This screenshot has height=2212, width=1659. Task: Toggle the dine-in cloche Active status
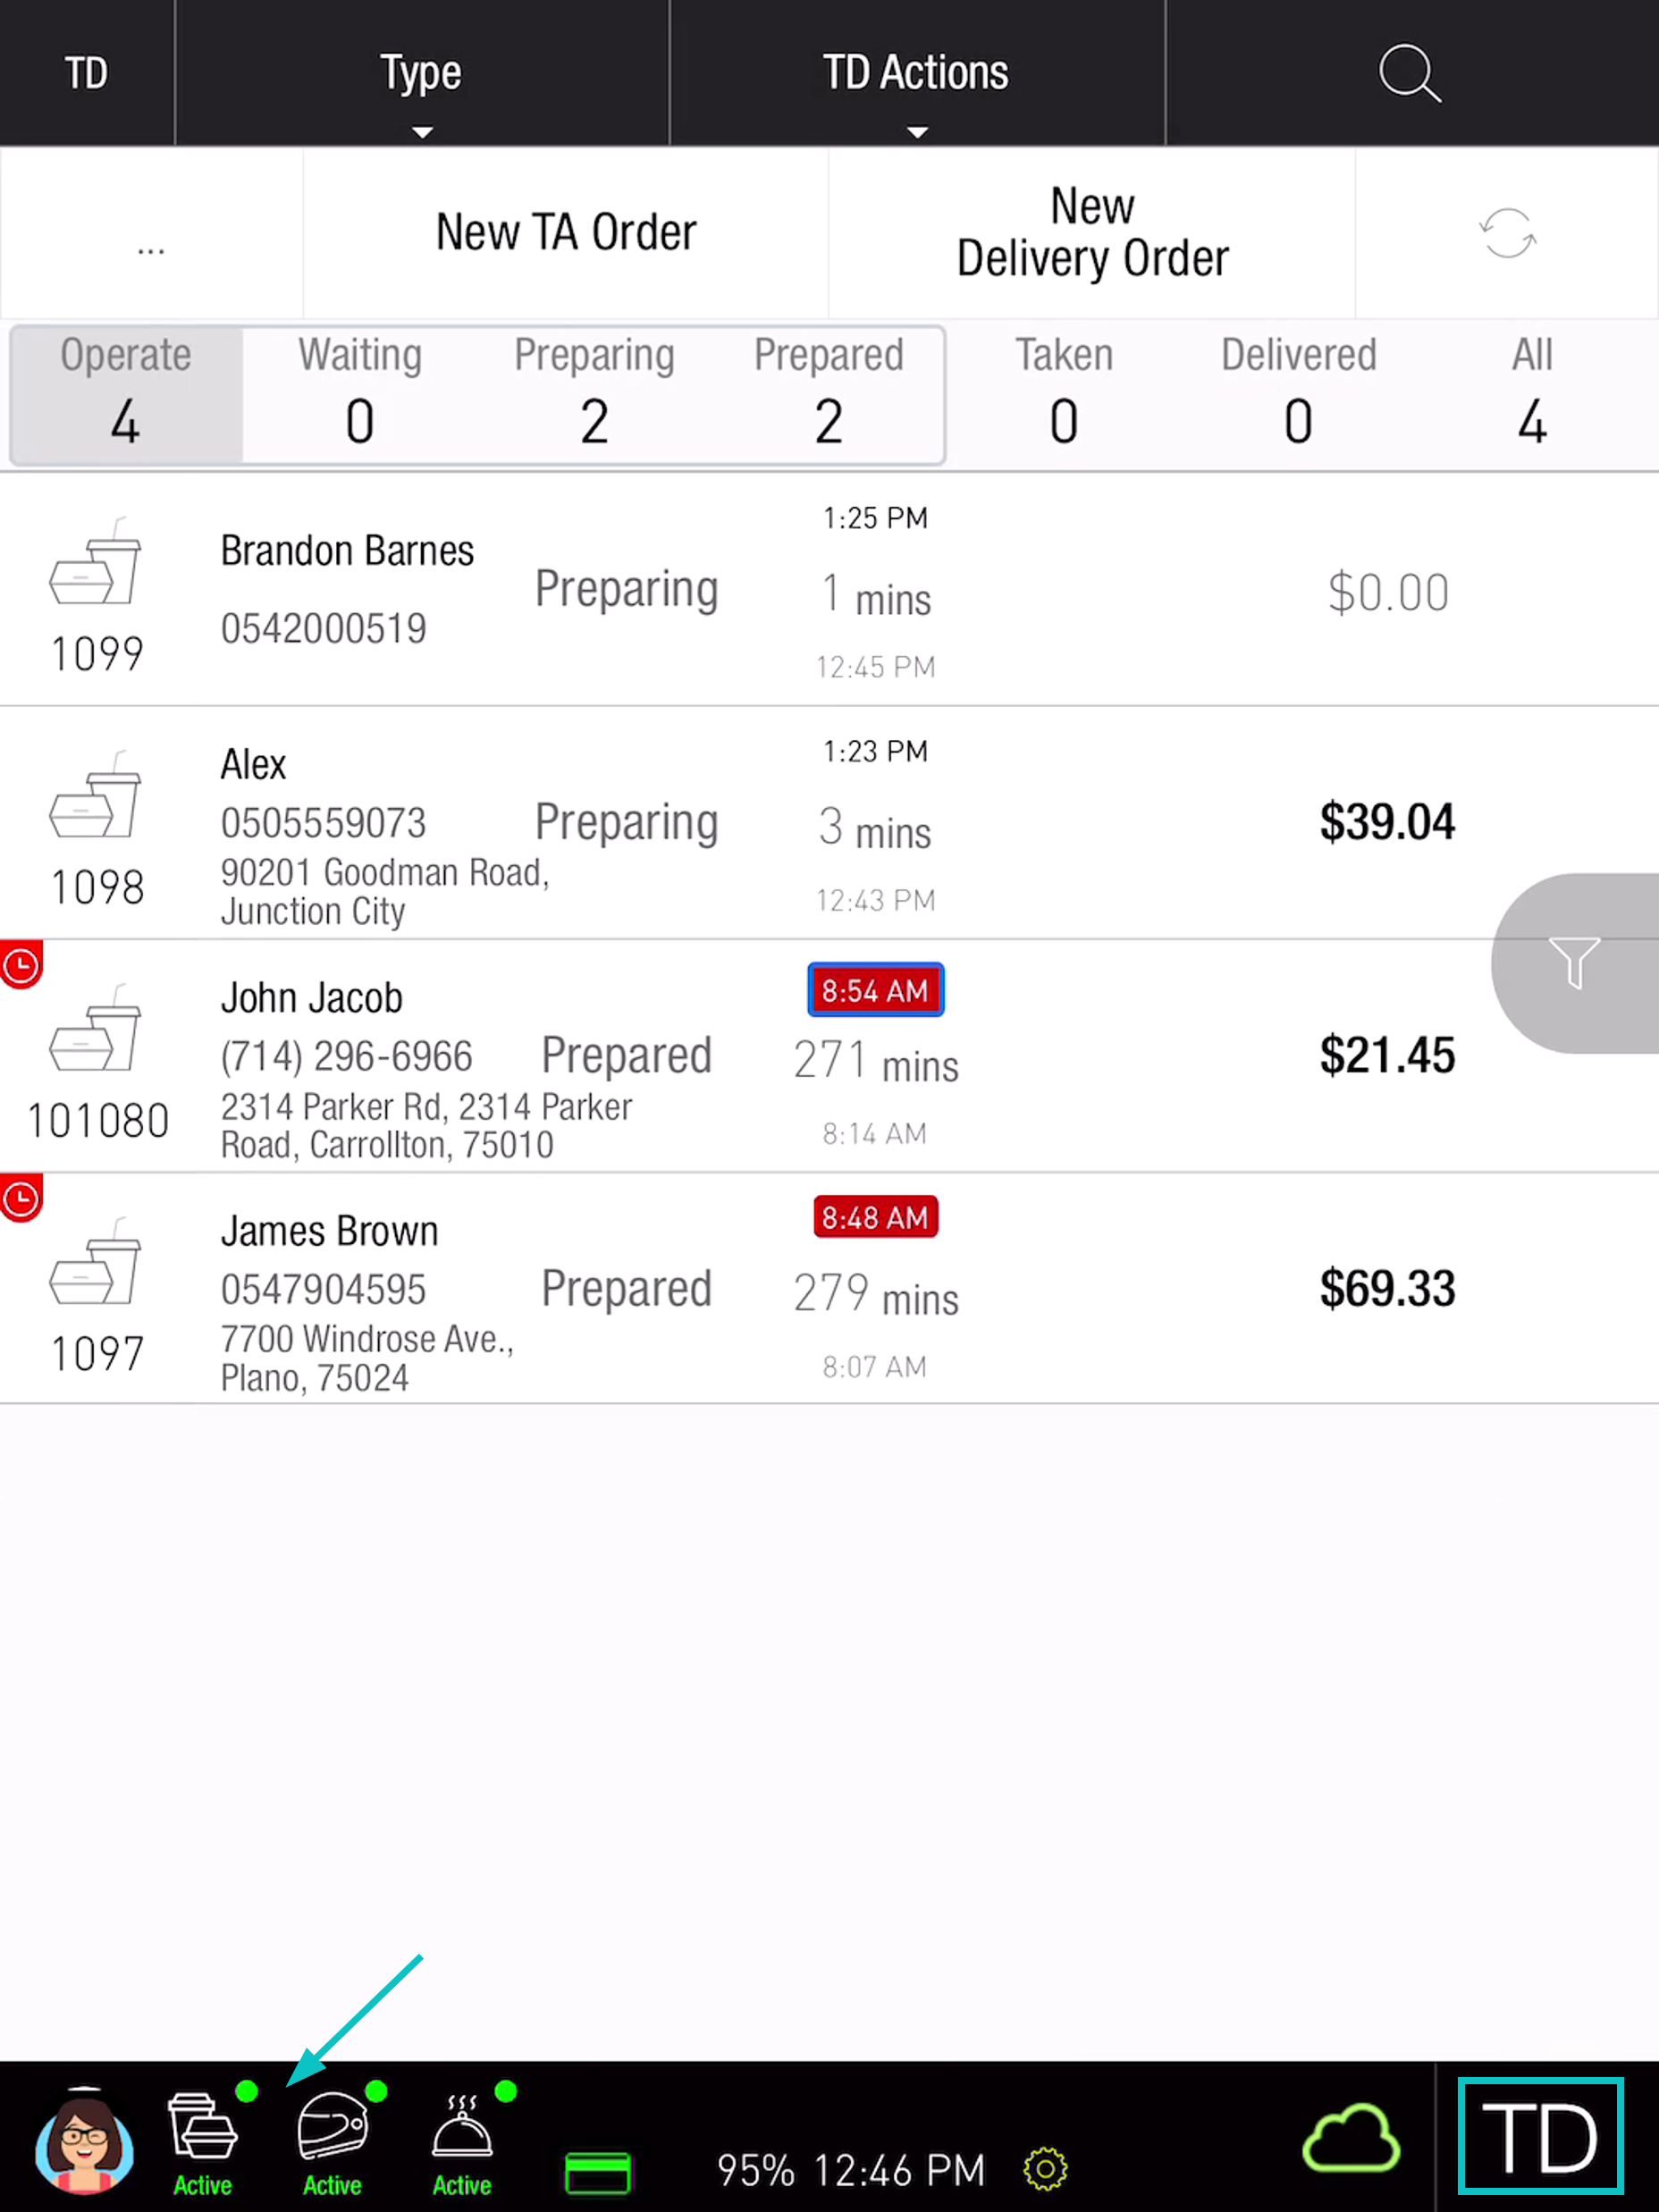click(463, 2141)
